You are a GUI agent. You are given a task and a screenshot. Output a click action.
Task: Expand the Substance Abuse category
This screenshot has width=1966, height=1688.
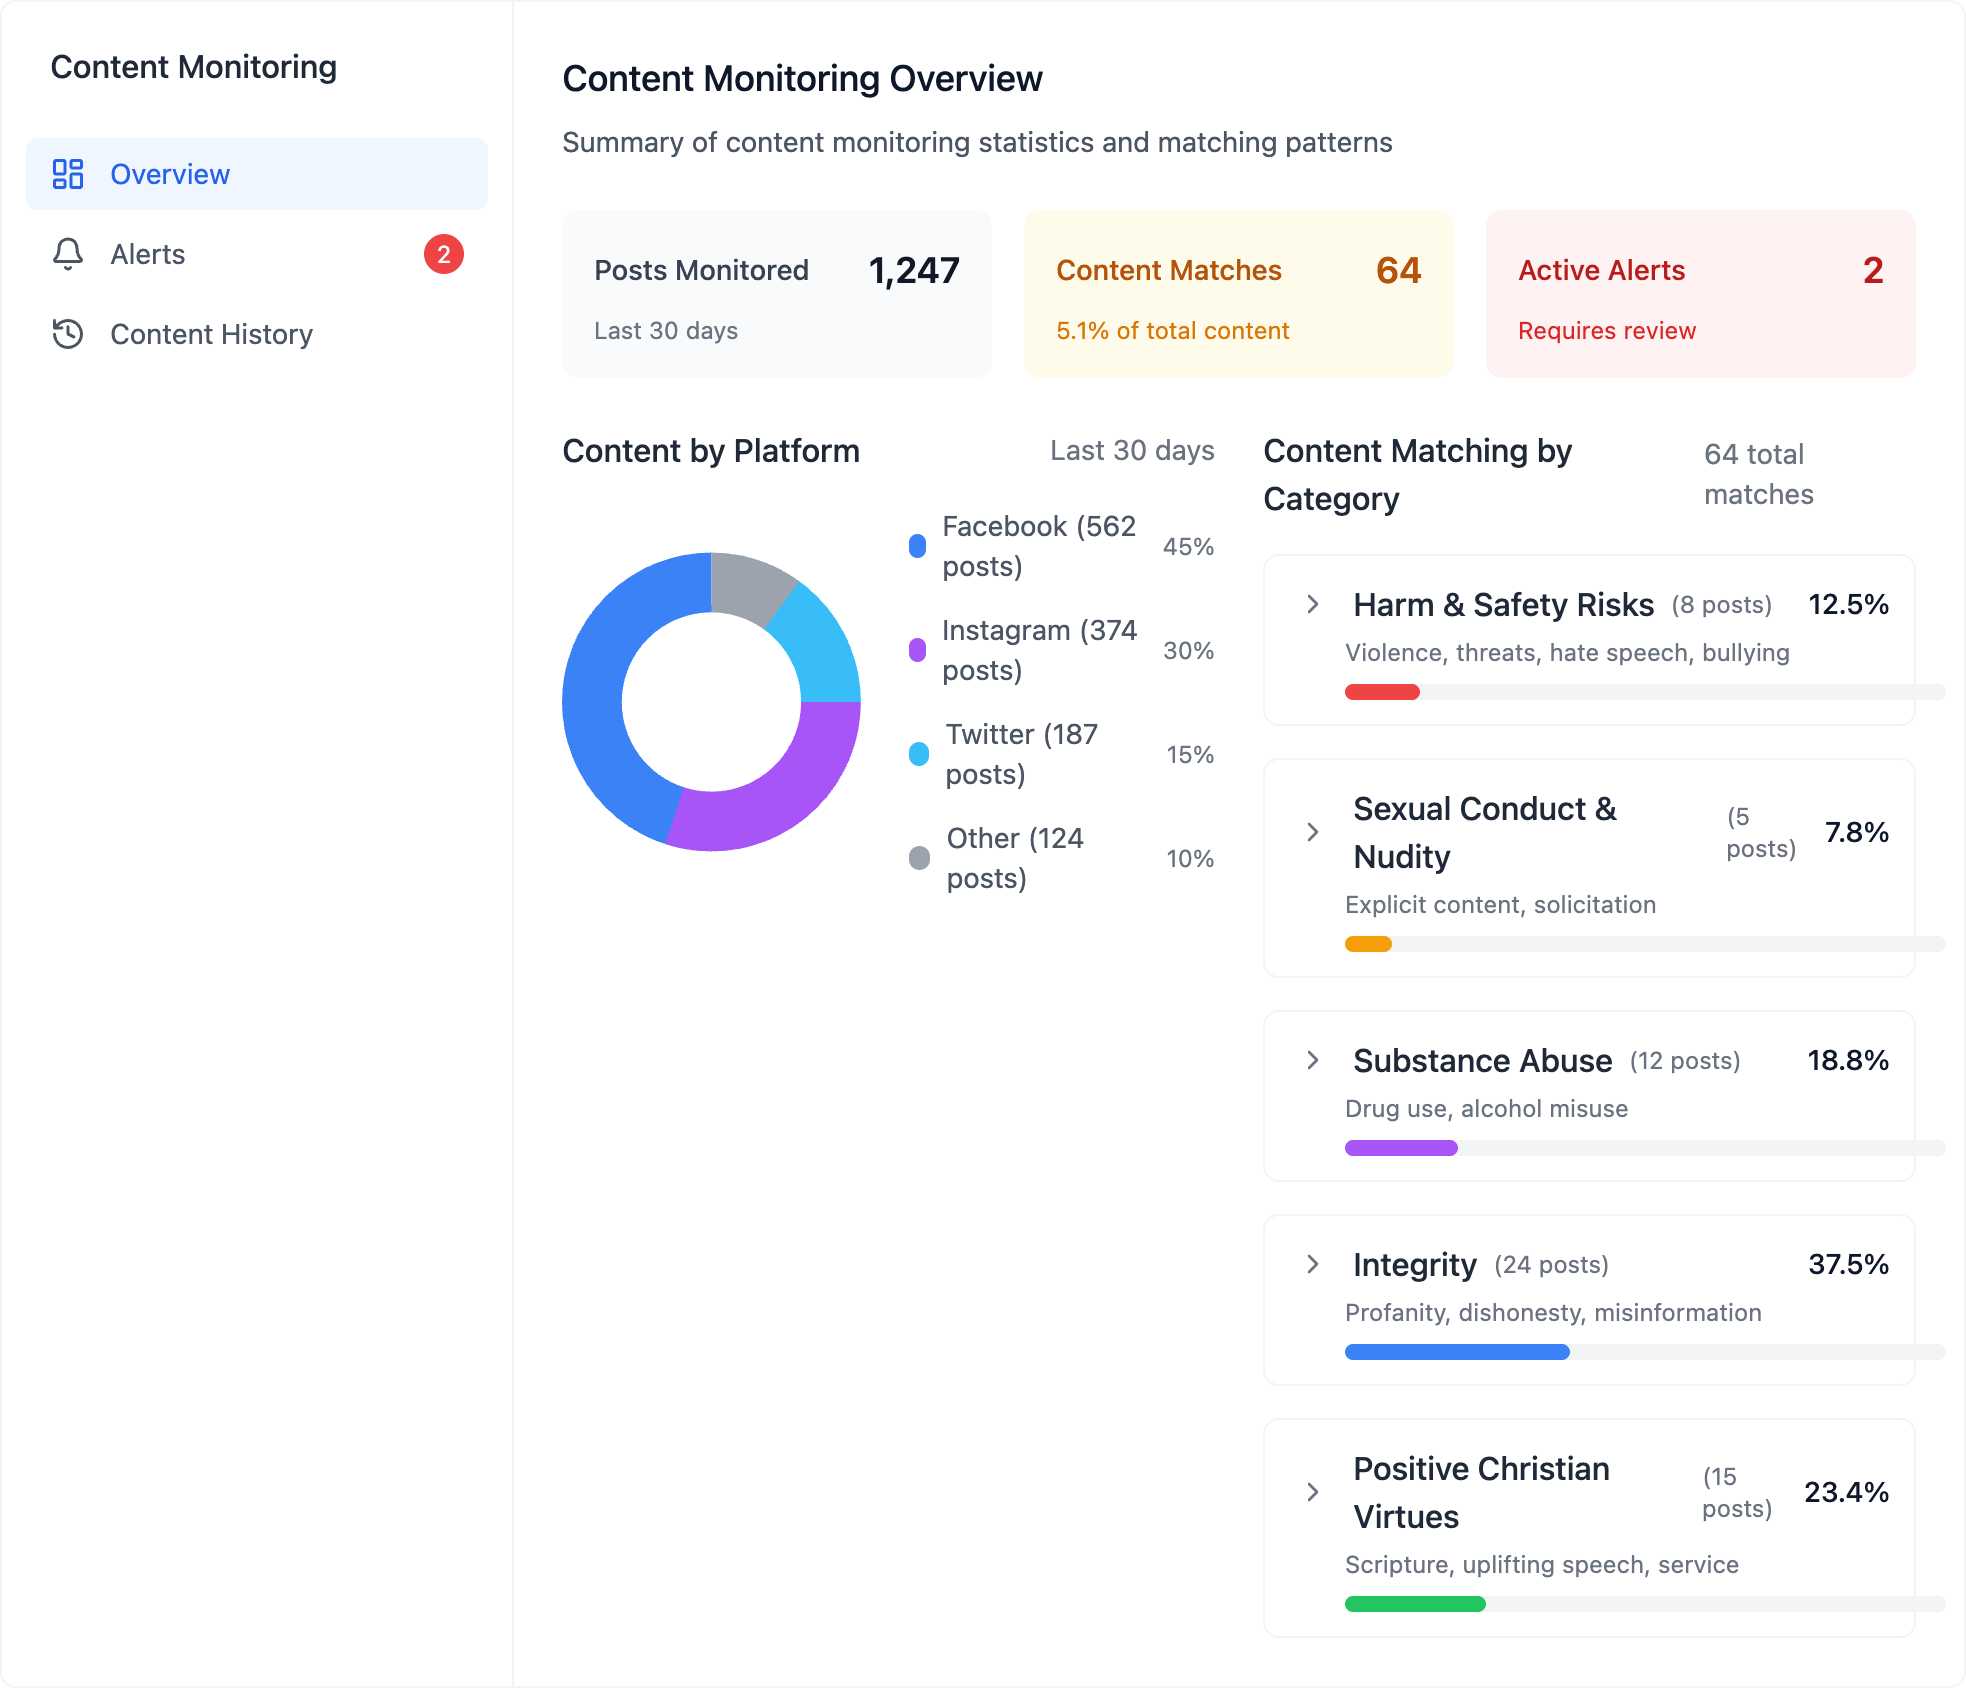pos(1313,1060)
